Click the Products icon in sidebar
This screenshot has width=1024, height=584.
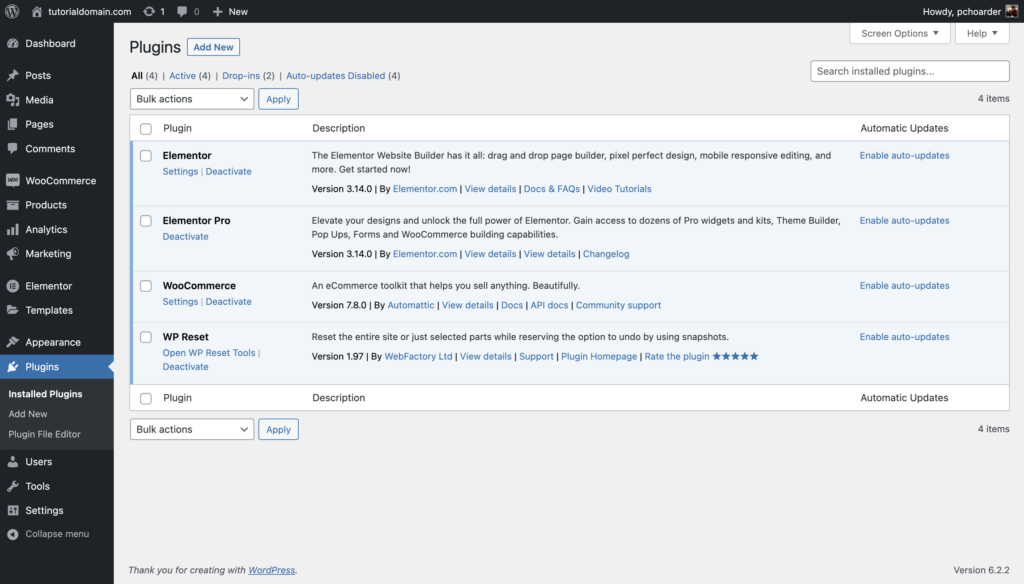click(12, 204)
